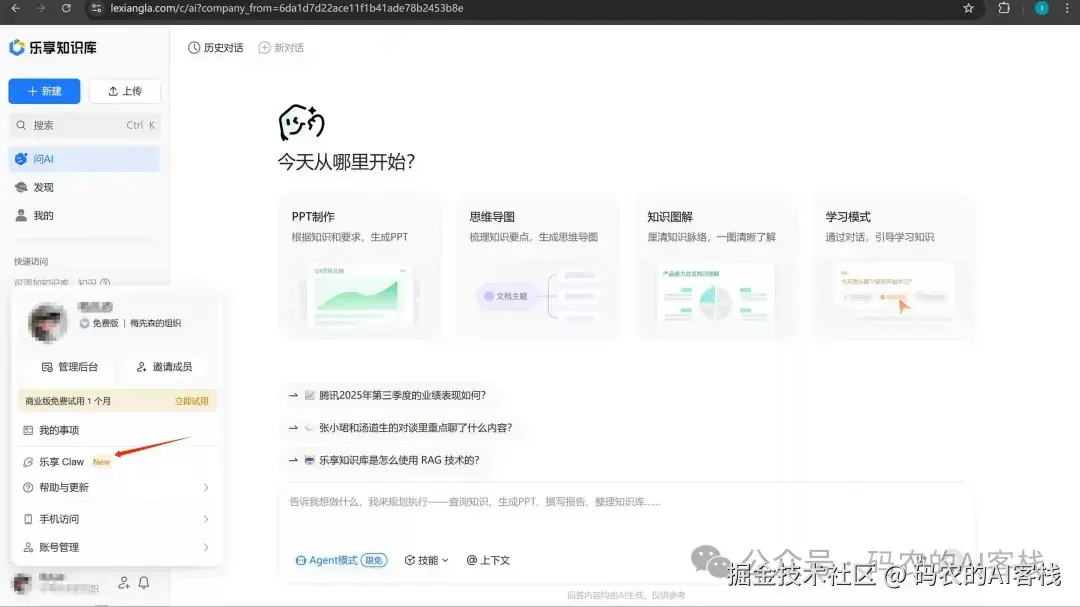Toggle Agent模式
The height and width of the screenshot is (607, 1080).
[x=341, y=560]
